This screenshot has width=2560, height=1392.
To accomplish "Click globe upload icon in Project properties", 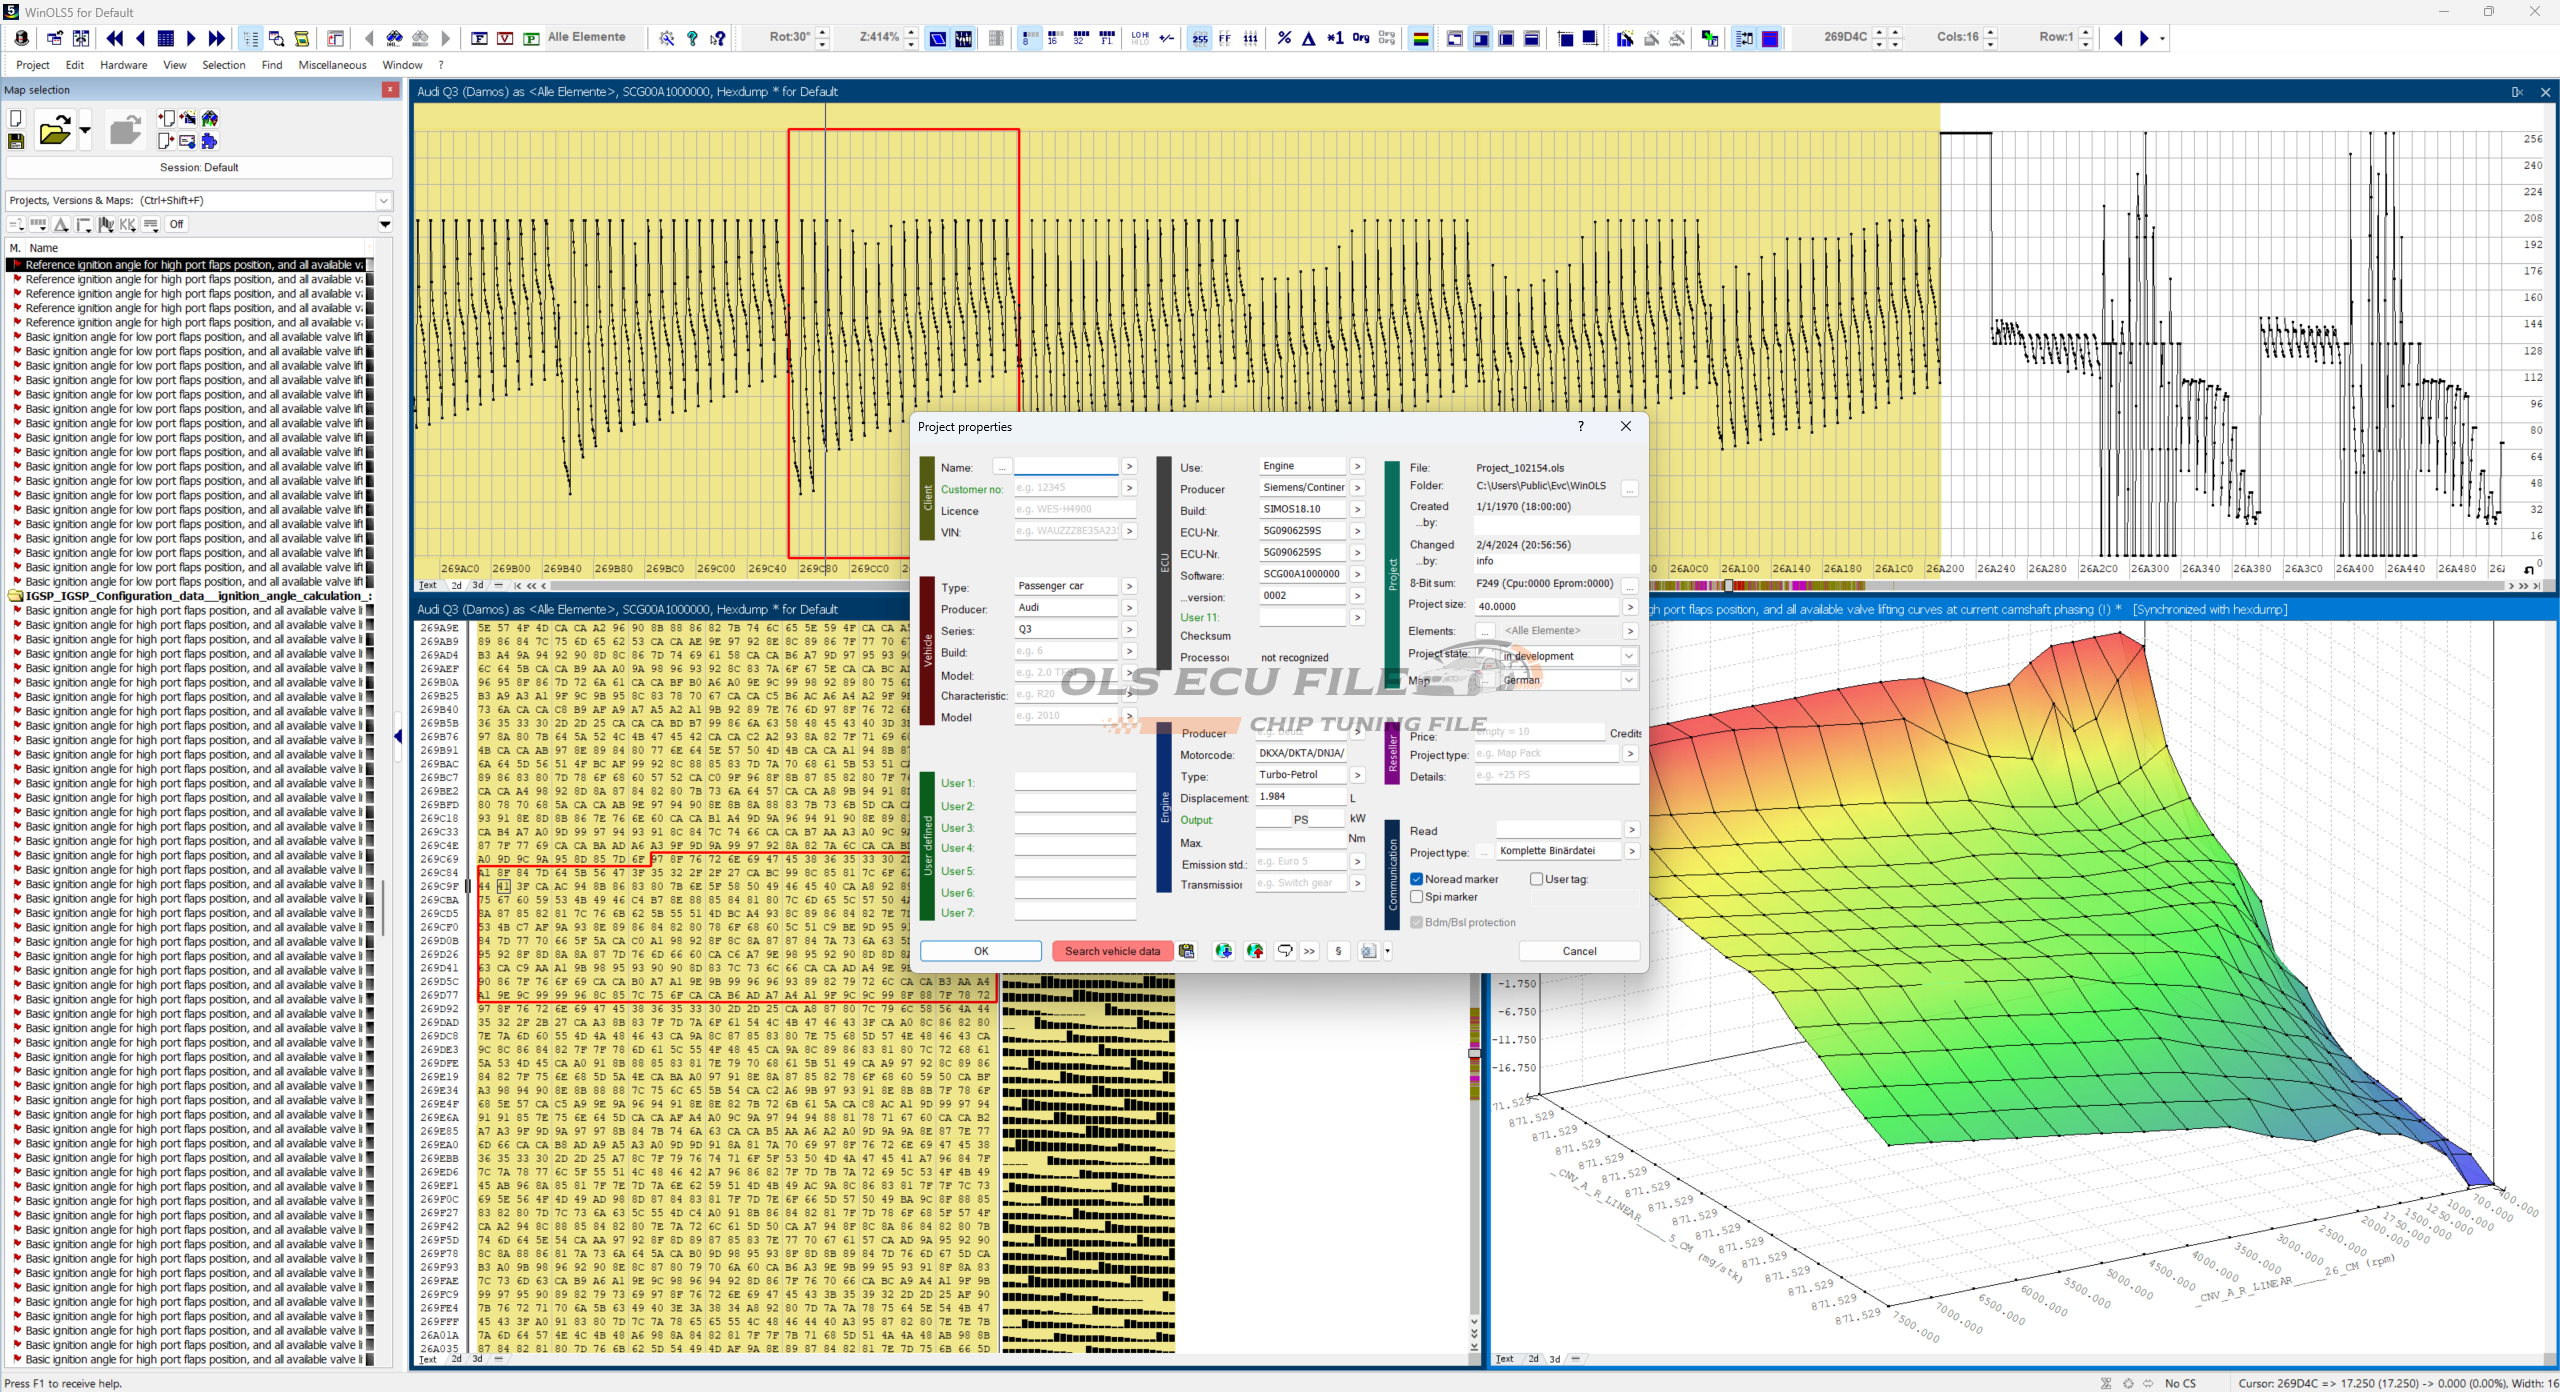I will tap(1255, 951).
